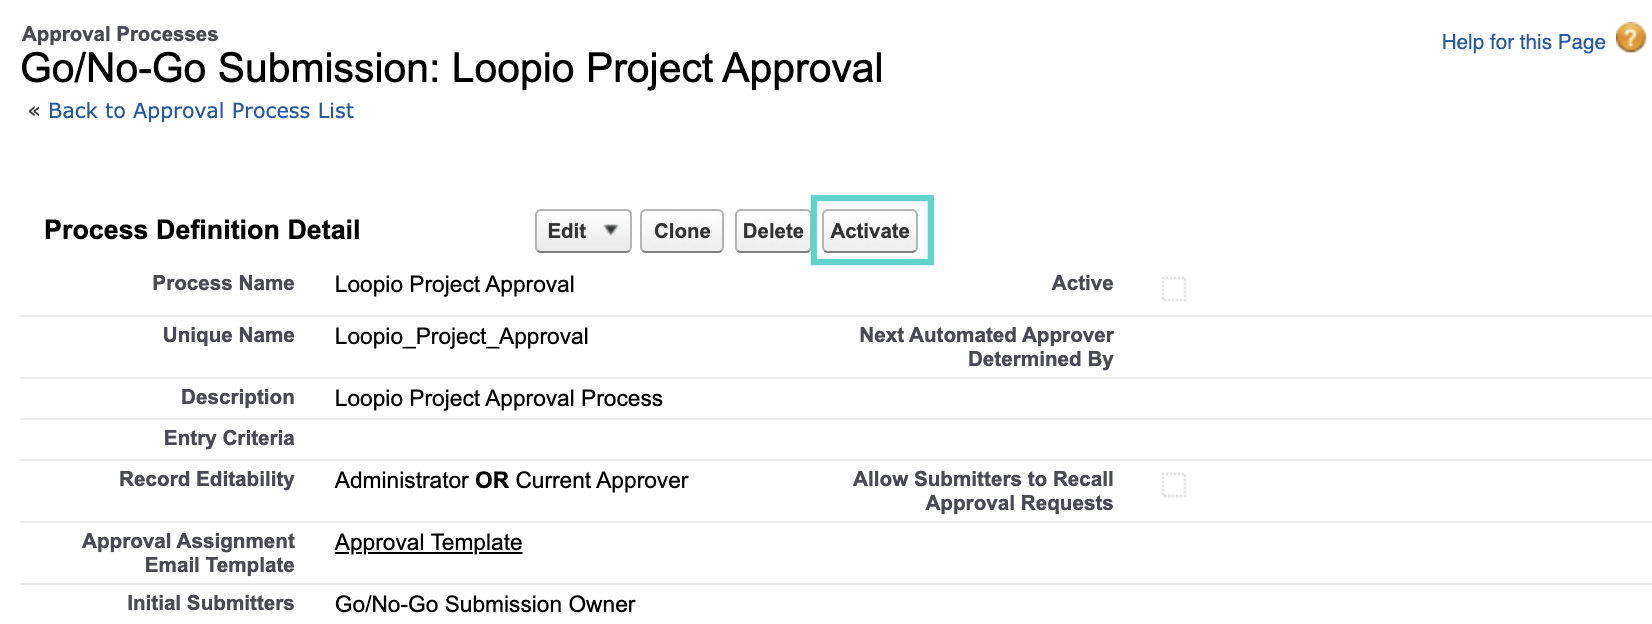Open the Approval Template email link
1652x624 pixels.
coord(427,541)
